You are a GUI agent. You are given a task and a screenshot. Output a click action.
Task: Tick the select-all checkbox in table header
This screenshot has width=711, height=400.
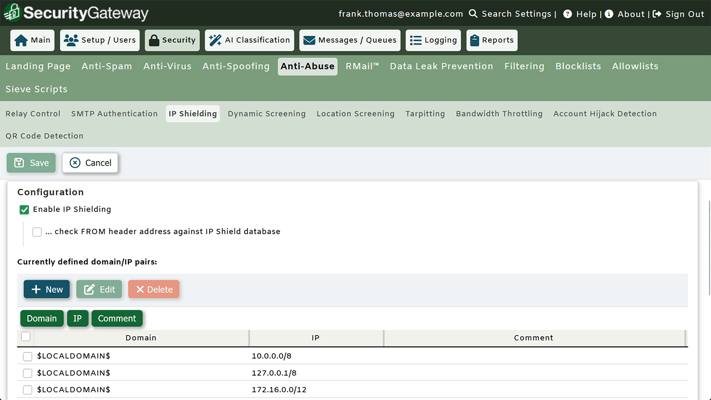coord(26,337)
